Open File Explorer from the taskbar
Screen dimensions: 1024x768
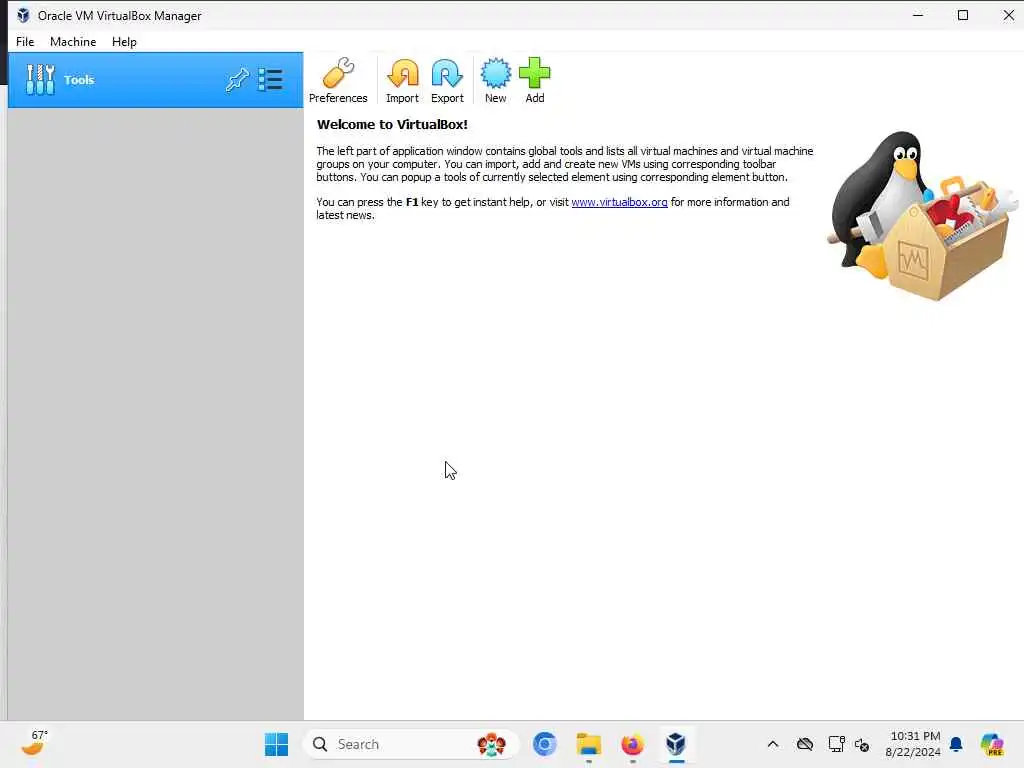point(588,744)
